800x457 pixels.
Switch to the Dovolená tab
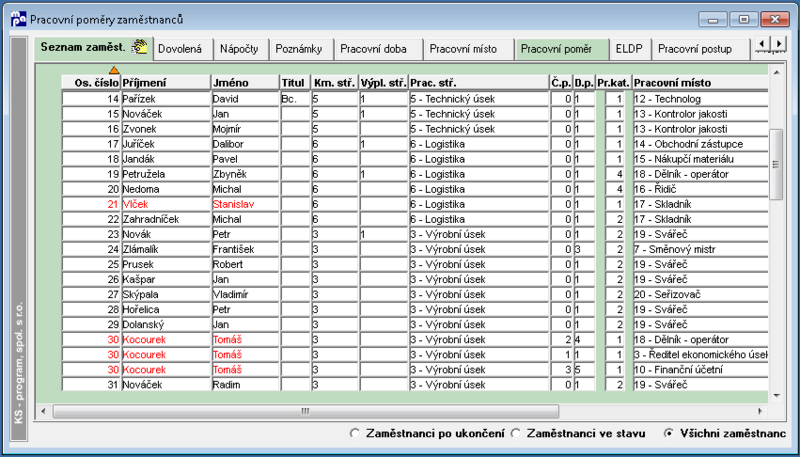[183, 49]
